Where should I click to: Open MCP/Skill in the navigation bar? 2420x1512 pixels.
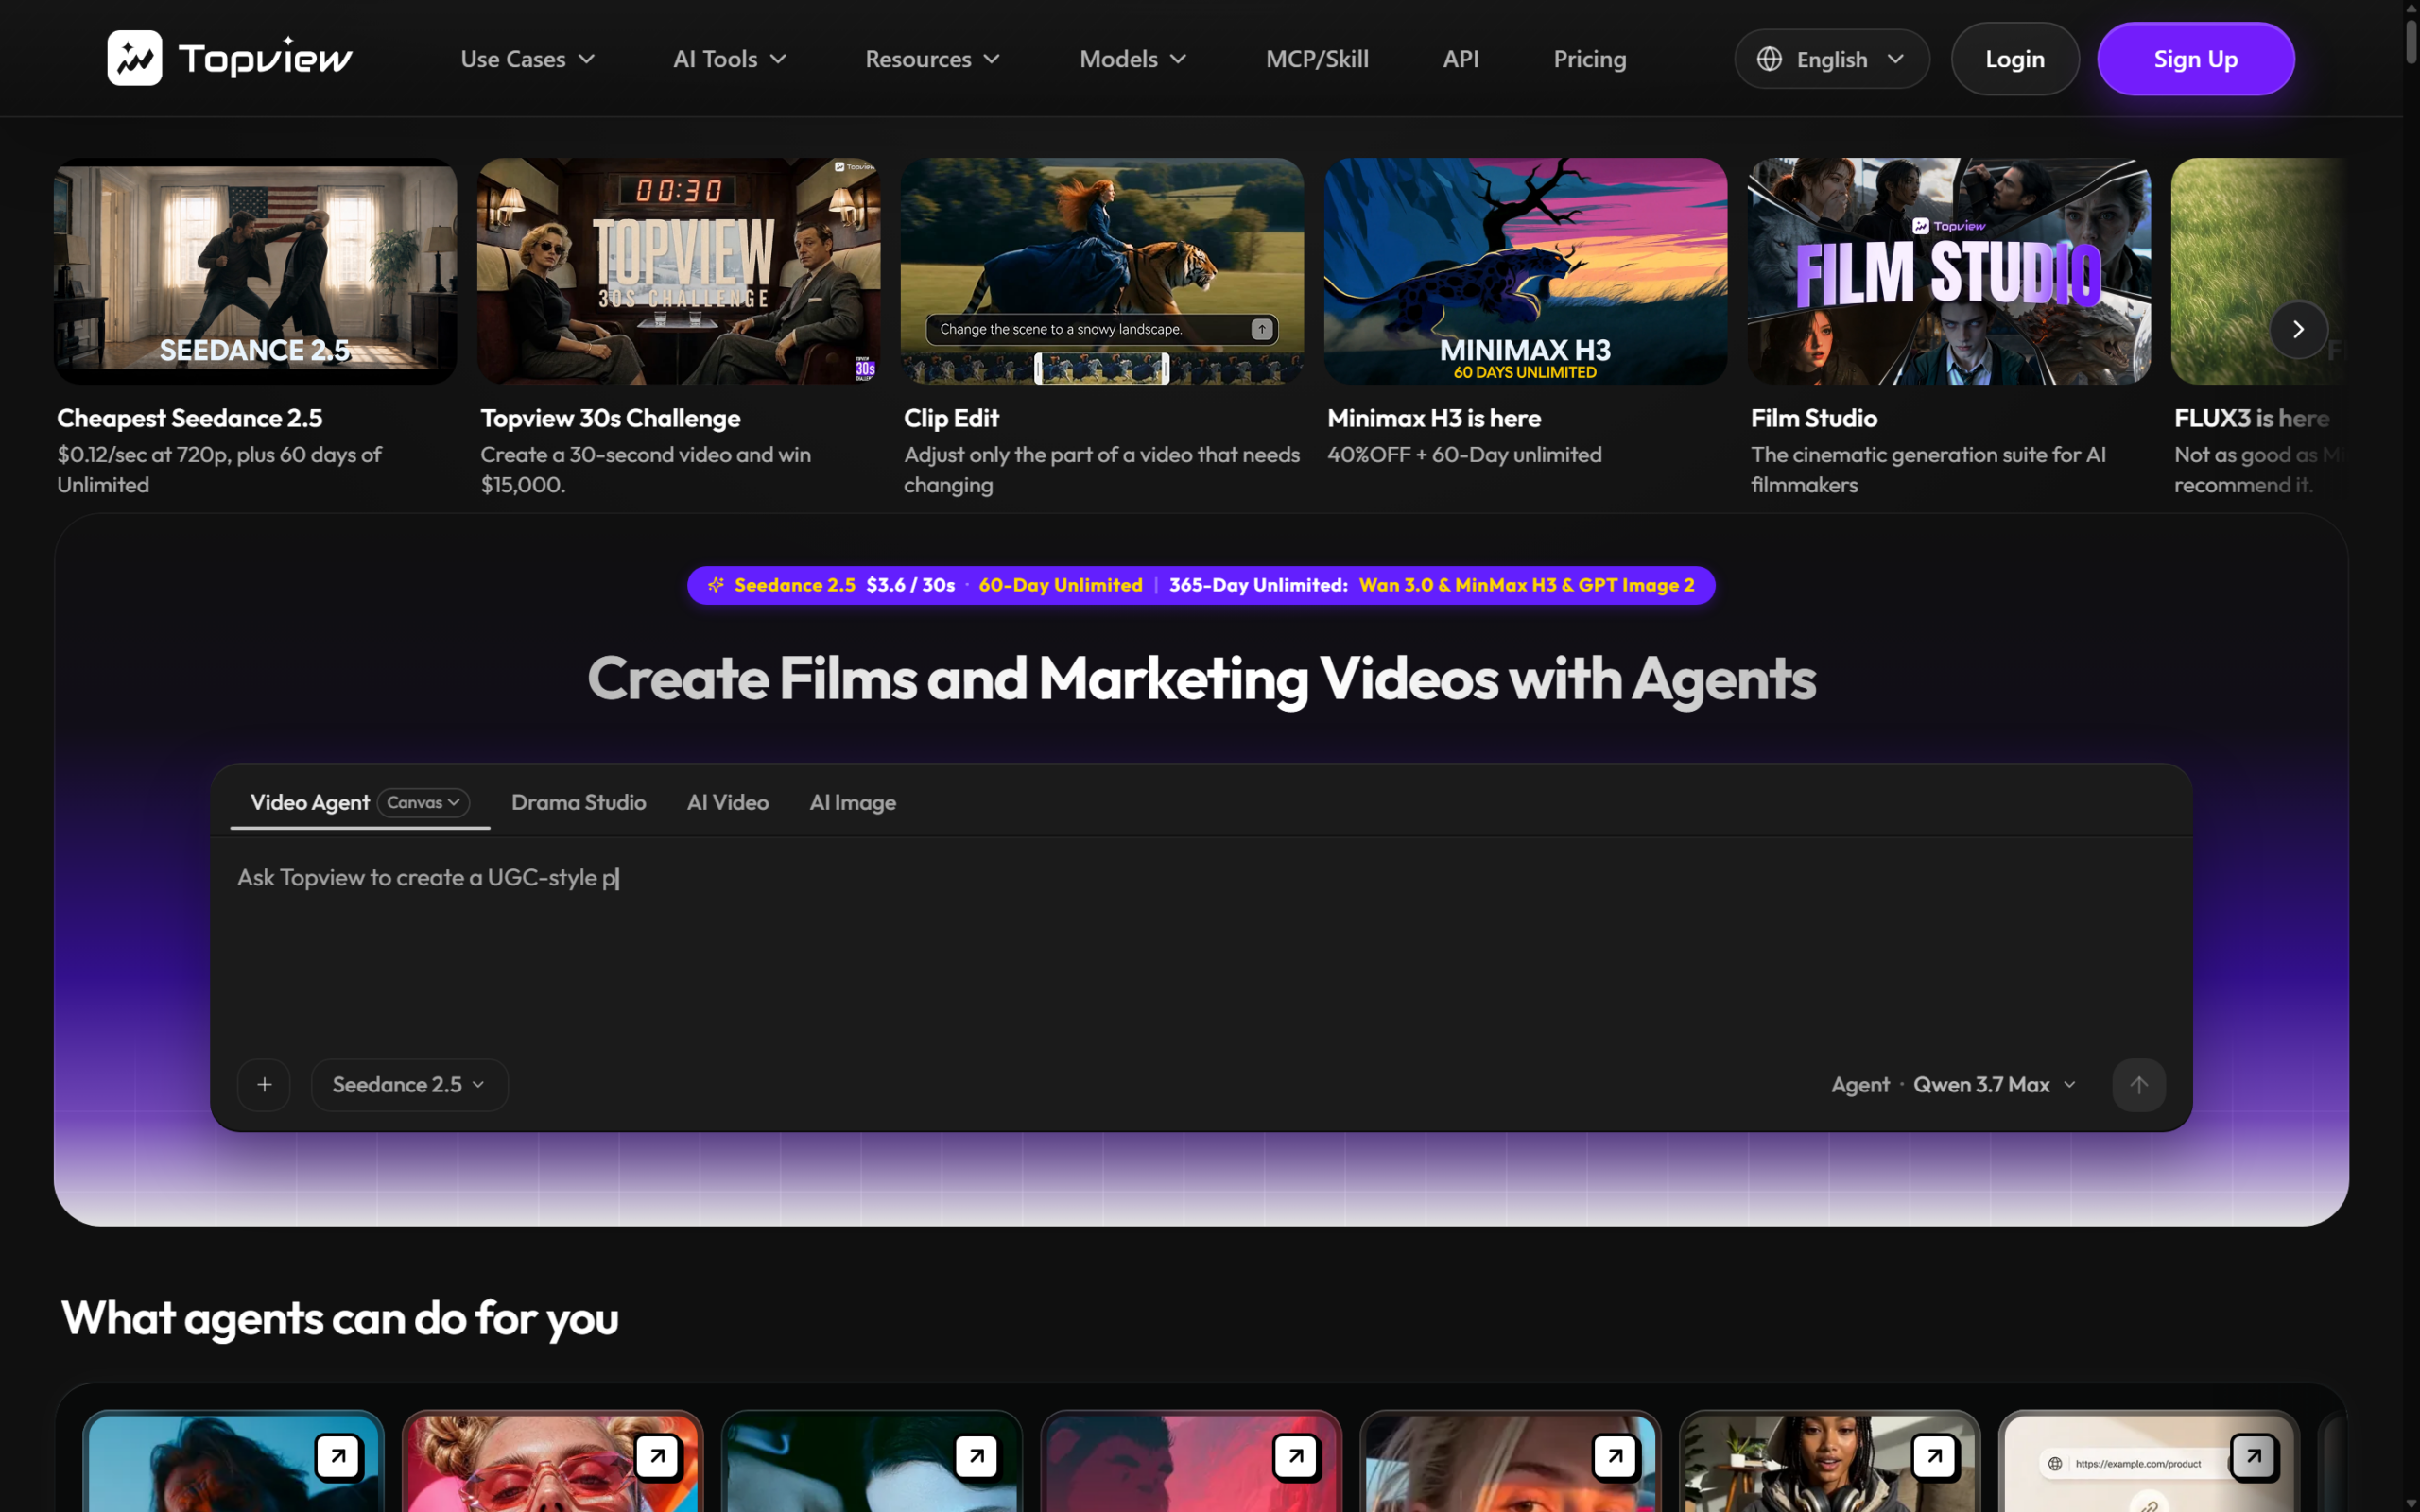[1317, 59]
